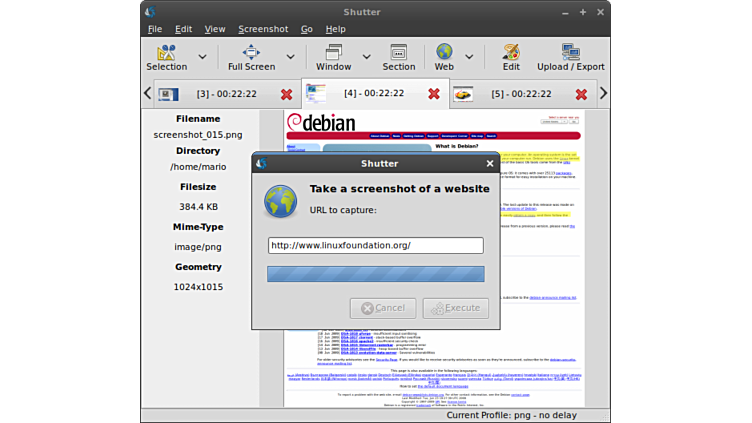Open the Edit drawing tool
The image size is (752, 423).
pyautogui.click(x=511, y=52)
